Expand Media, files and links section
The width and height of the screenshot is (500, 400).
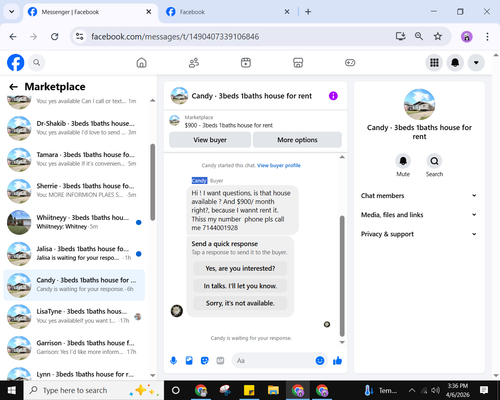[419, 215]
